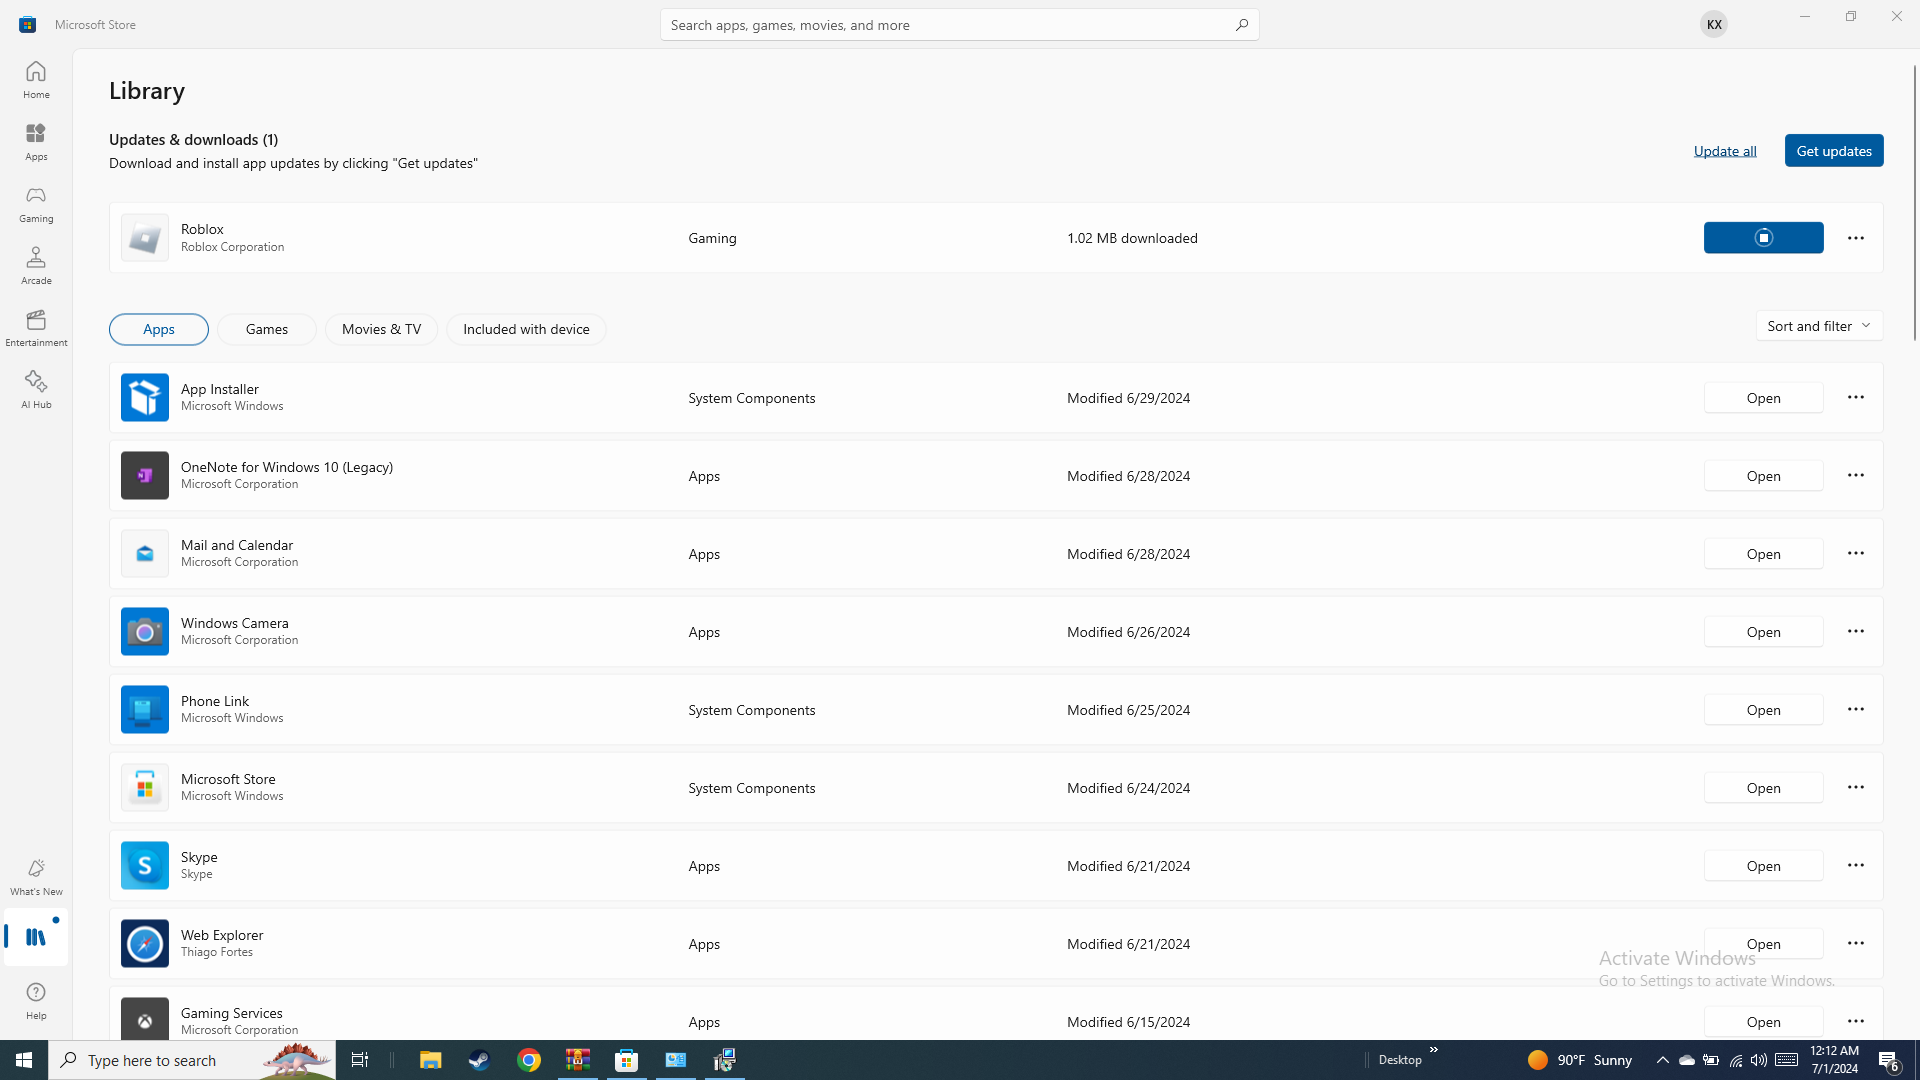Open the Skype app

(x=1763, y=865)
